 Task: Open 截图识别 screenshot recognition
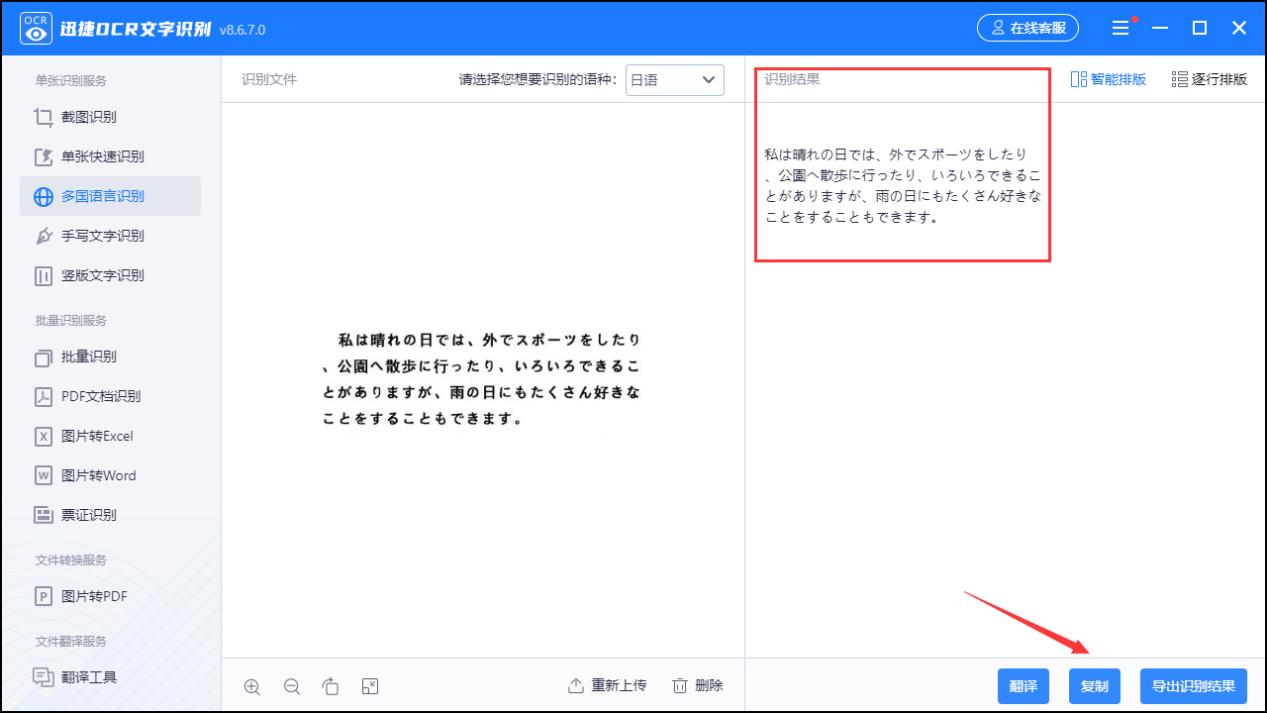pos(110,118)
